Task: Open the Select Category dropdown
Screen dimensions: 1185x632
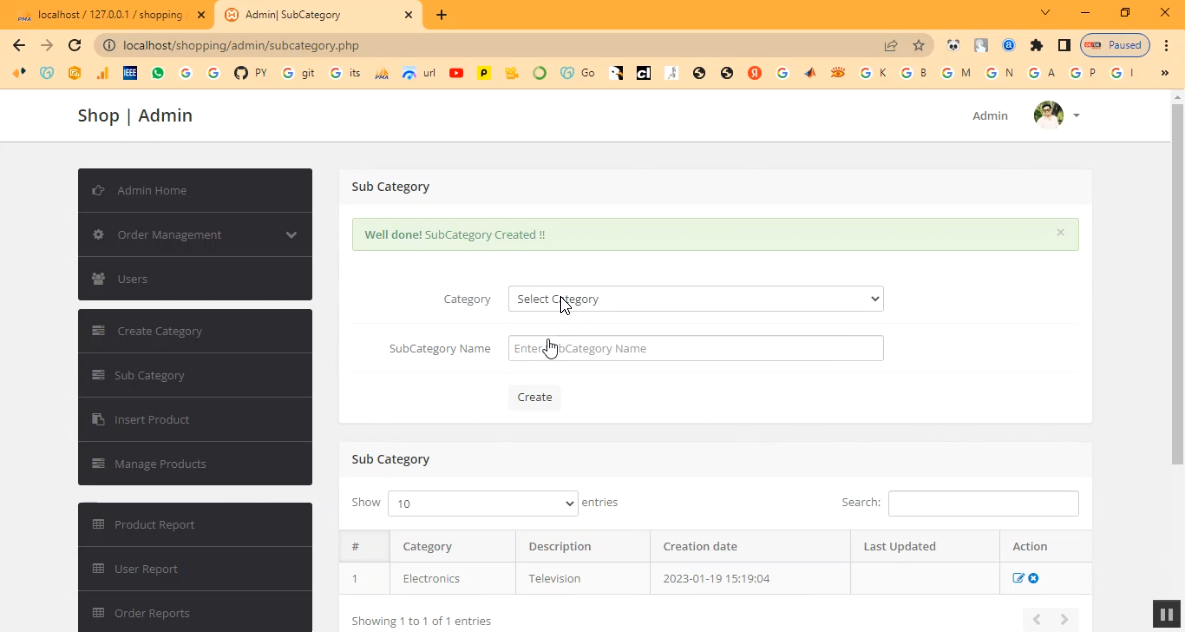Action: point(695,299)
